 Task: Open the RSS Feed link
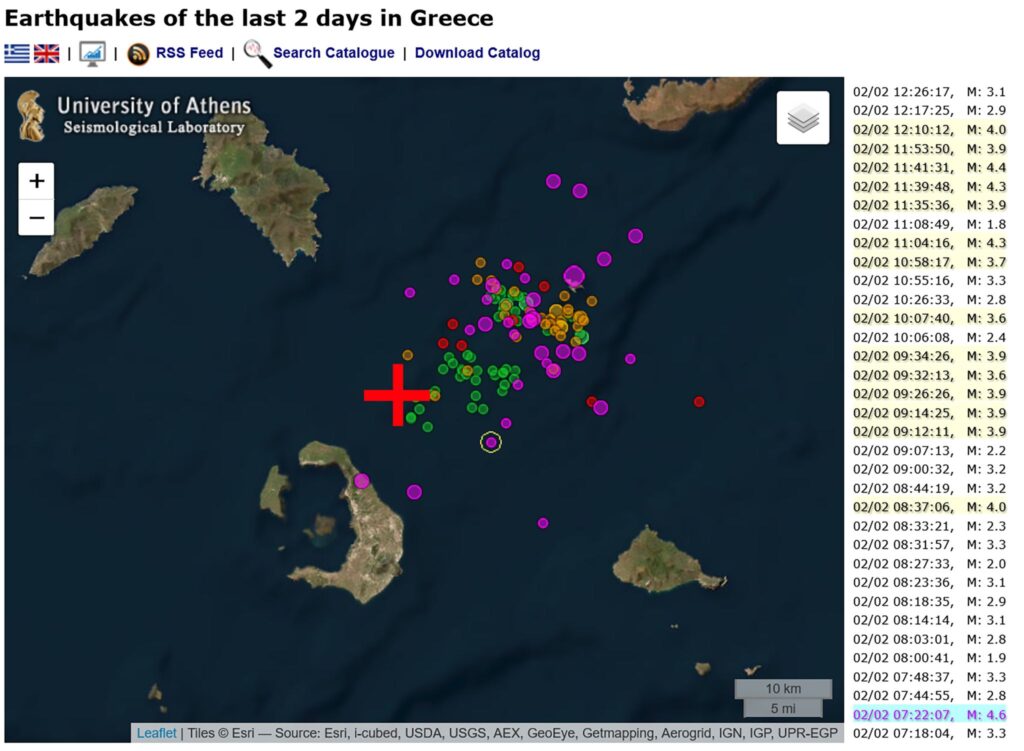coord(189,53)
